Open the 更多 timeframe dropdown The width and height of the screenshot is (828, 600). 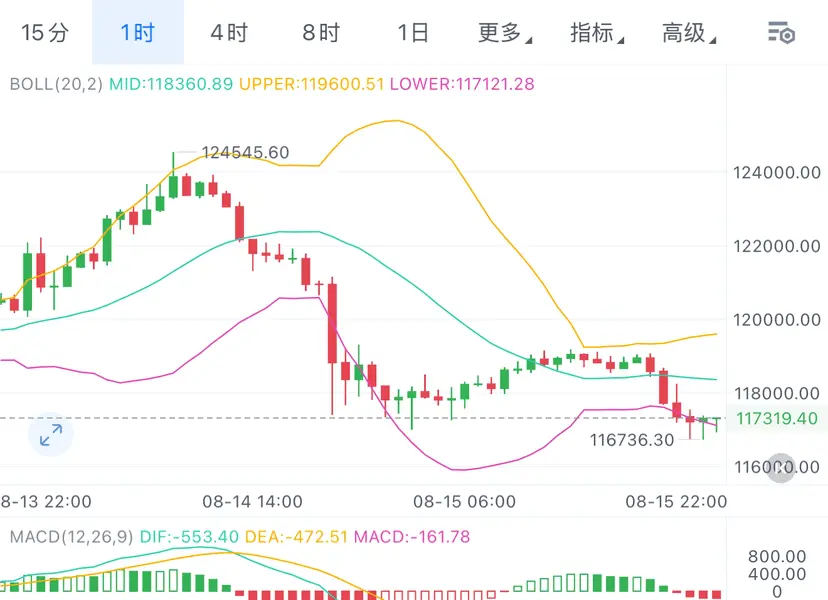click(505, 33)
